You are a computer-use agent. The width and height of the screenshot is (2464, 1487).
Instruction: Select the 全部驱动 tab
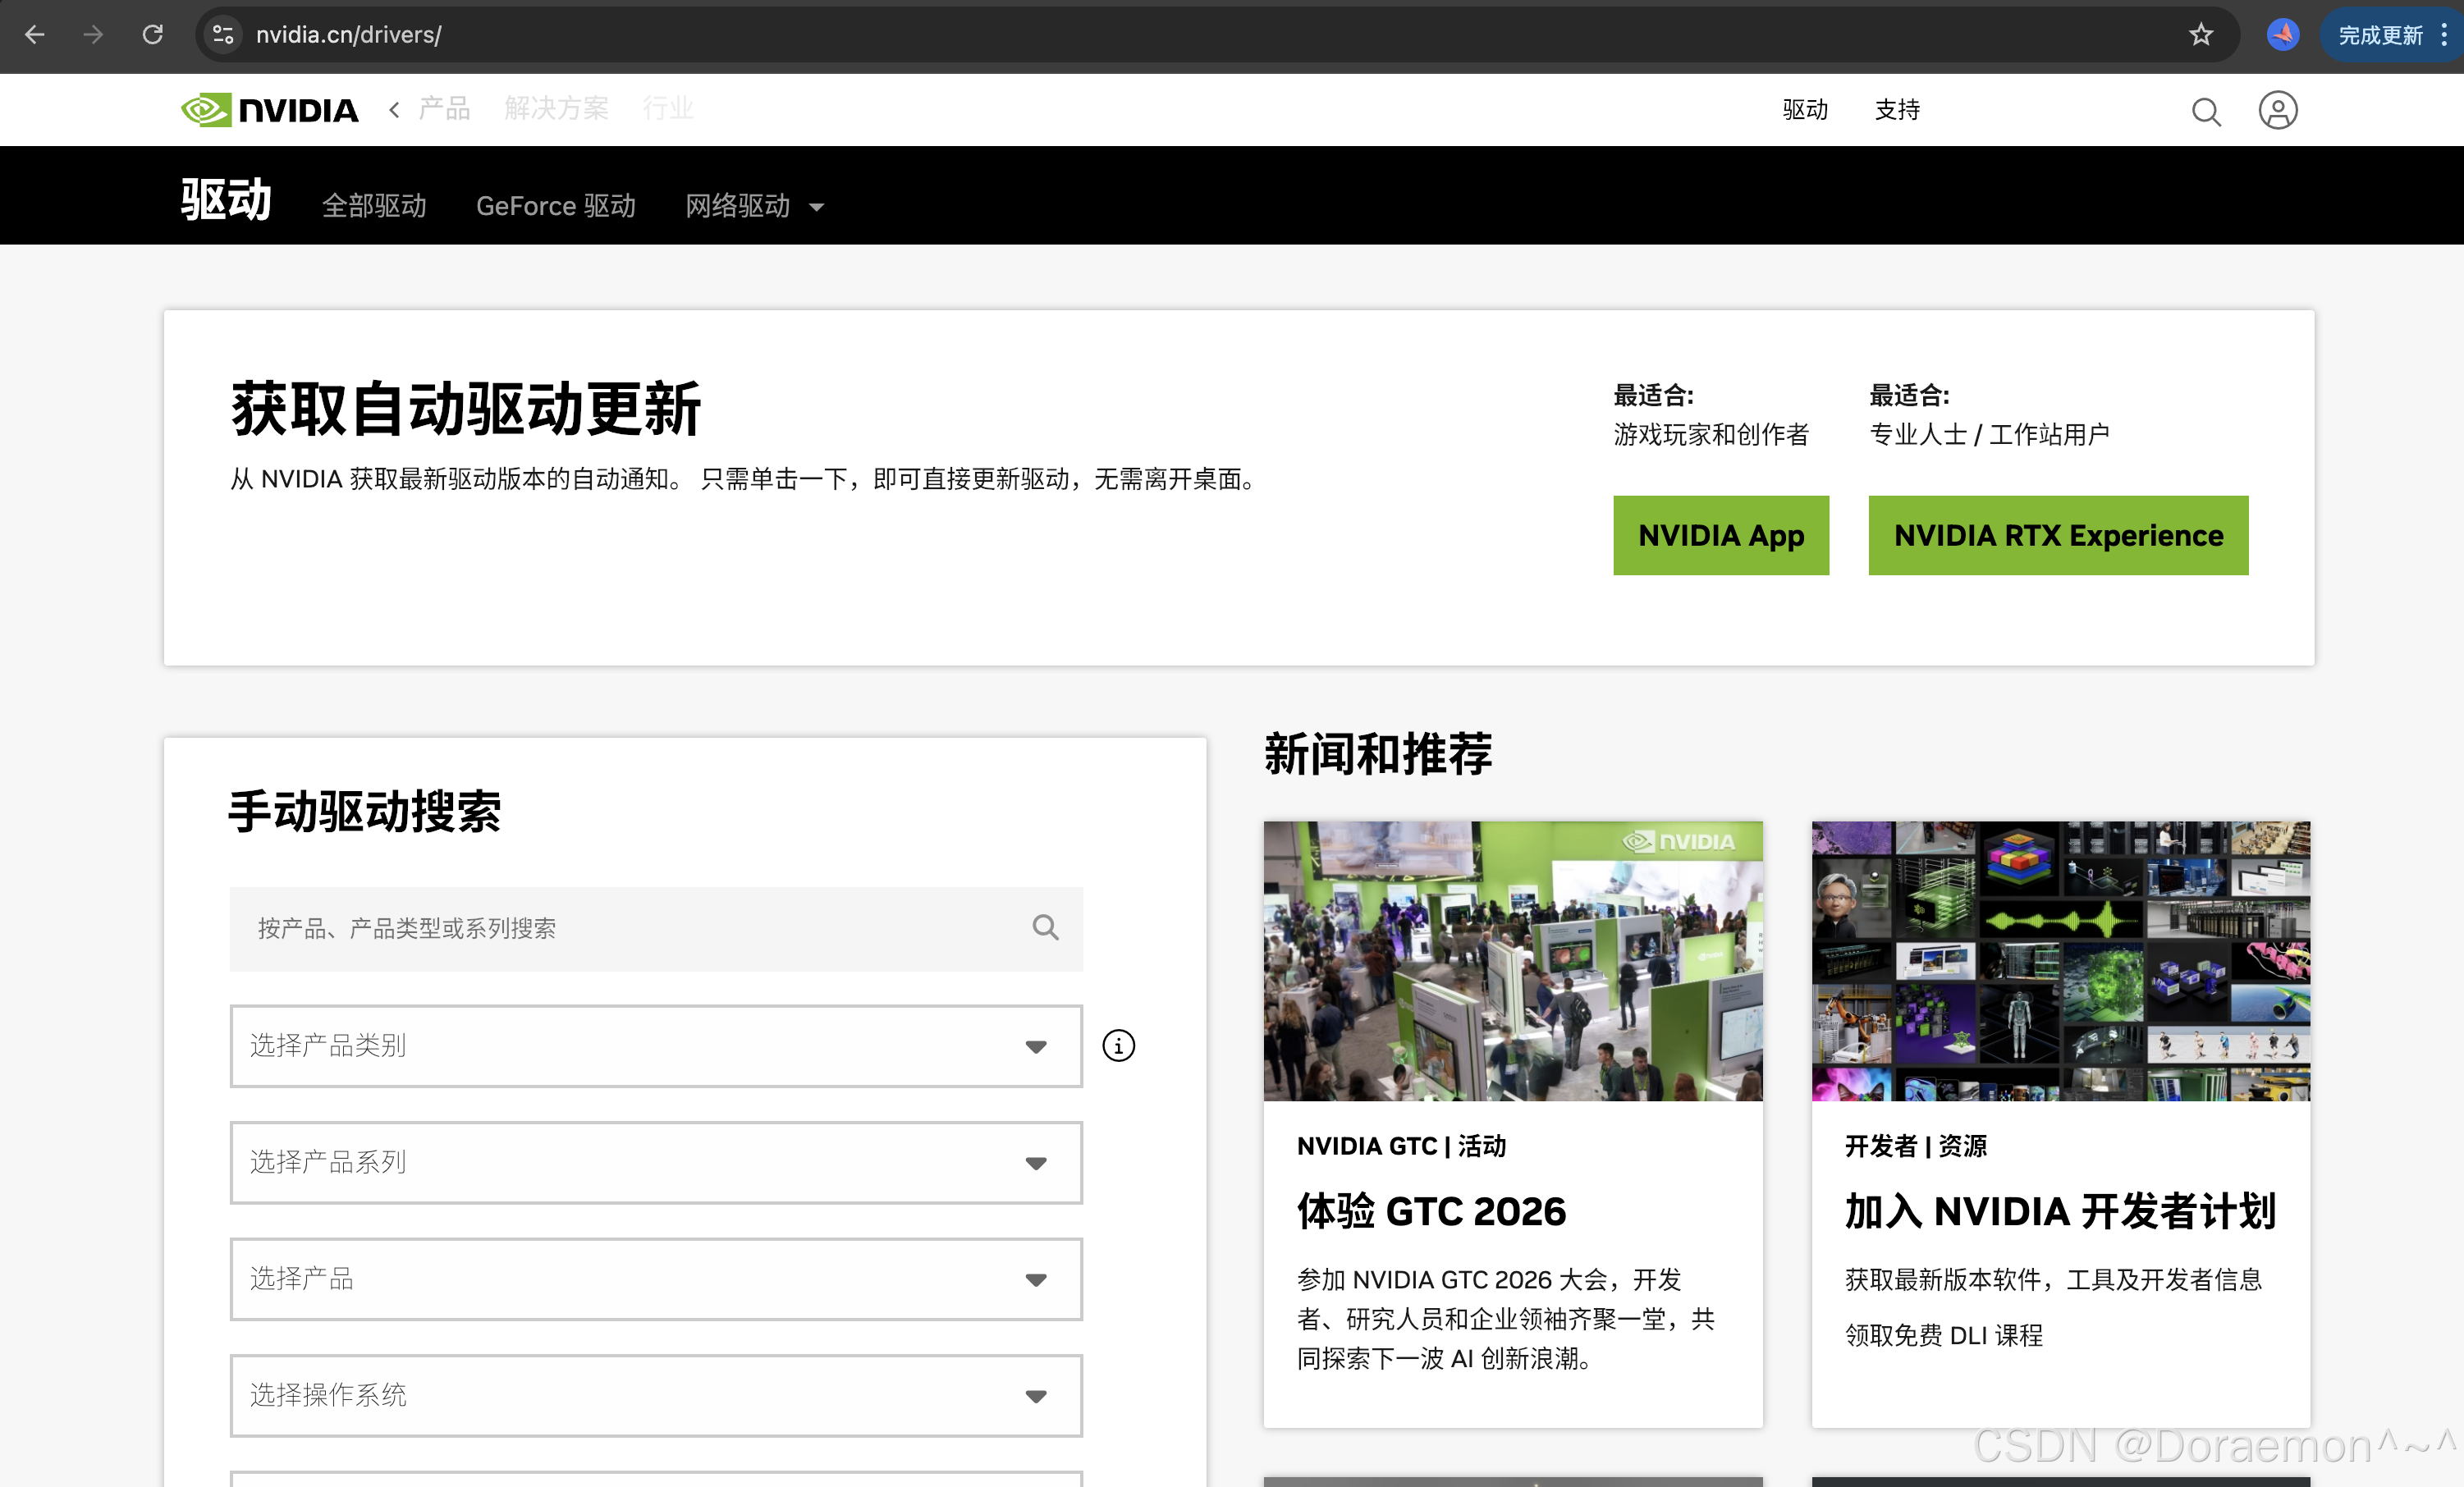click(x=374, y=206)
